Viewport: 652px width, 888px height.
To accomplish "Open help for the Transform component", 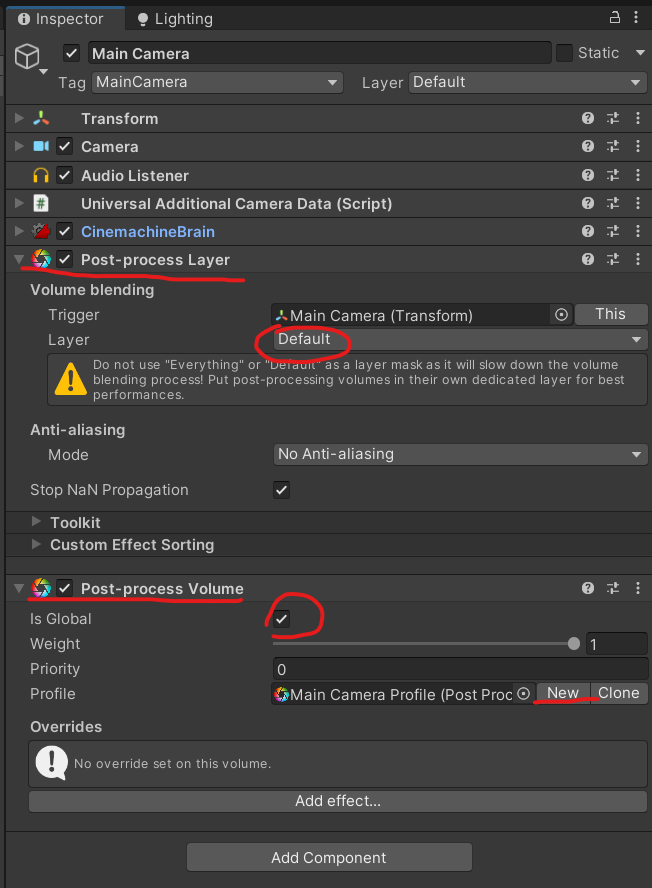I will (x=588, y=119).
